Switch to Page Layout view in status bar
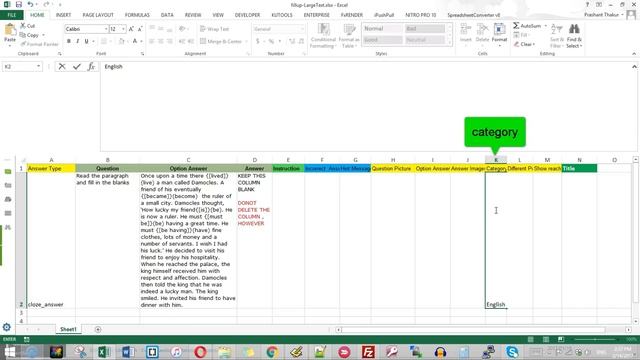Viewport: 640px width, 360px height. [x=546, y=340]
